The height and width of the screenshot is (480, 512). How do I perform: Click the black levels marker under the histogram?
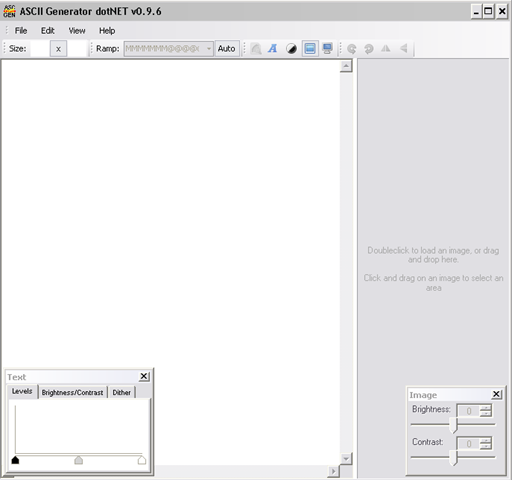[x=15, y=460]
